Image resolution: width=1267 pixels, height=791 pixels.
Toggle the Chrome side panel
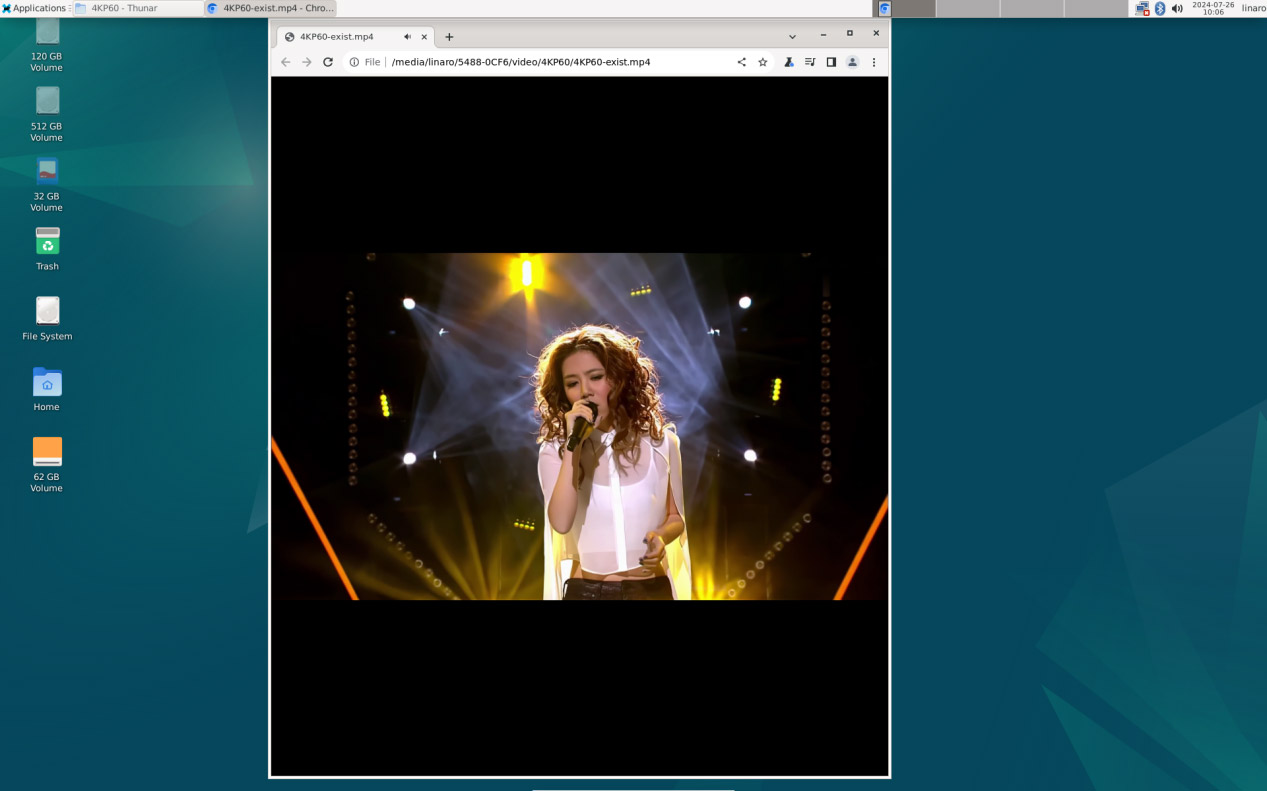coord(831,62)
